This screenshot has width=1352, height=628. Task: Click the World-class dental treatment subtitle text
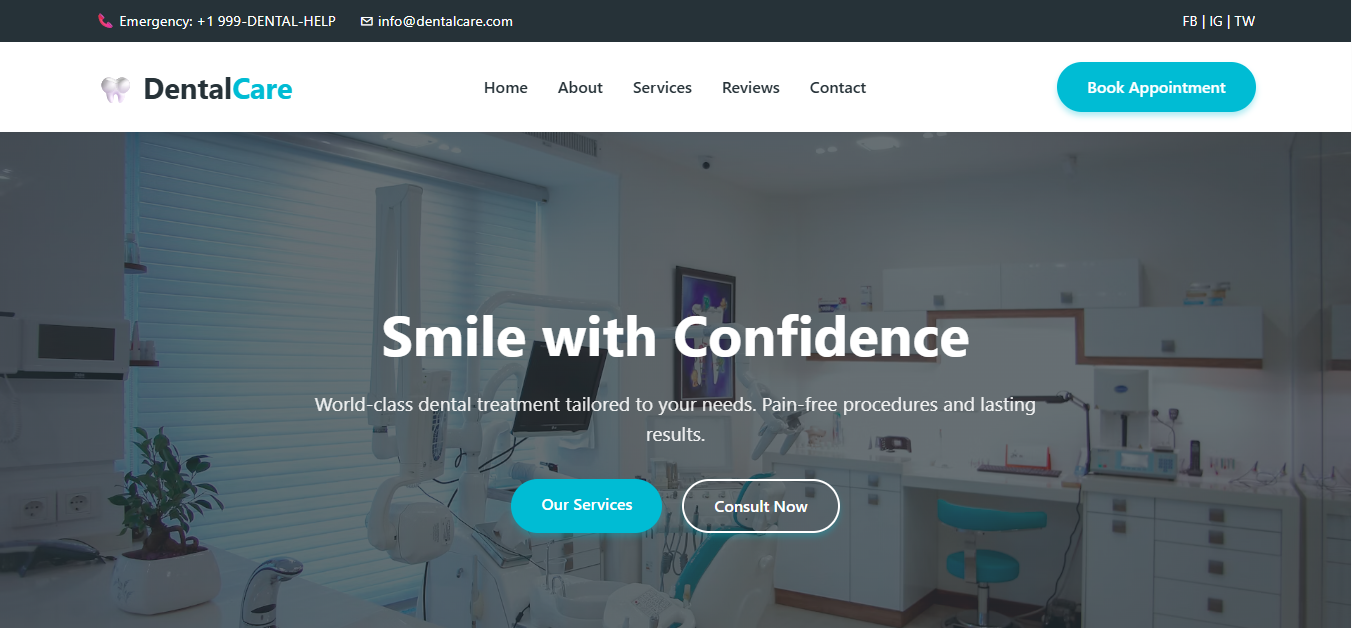click(x=675, y=420)
